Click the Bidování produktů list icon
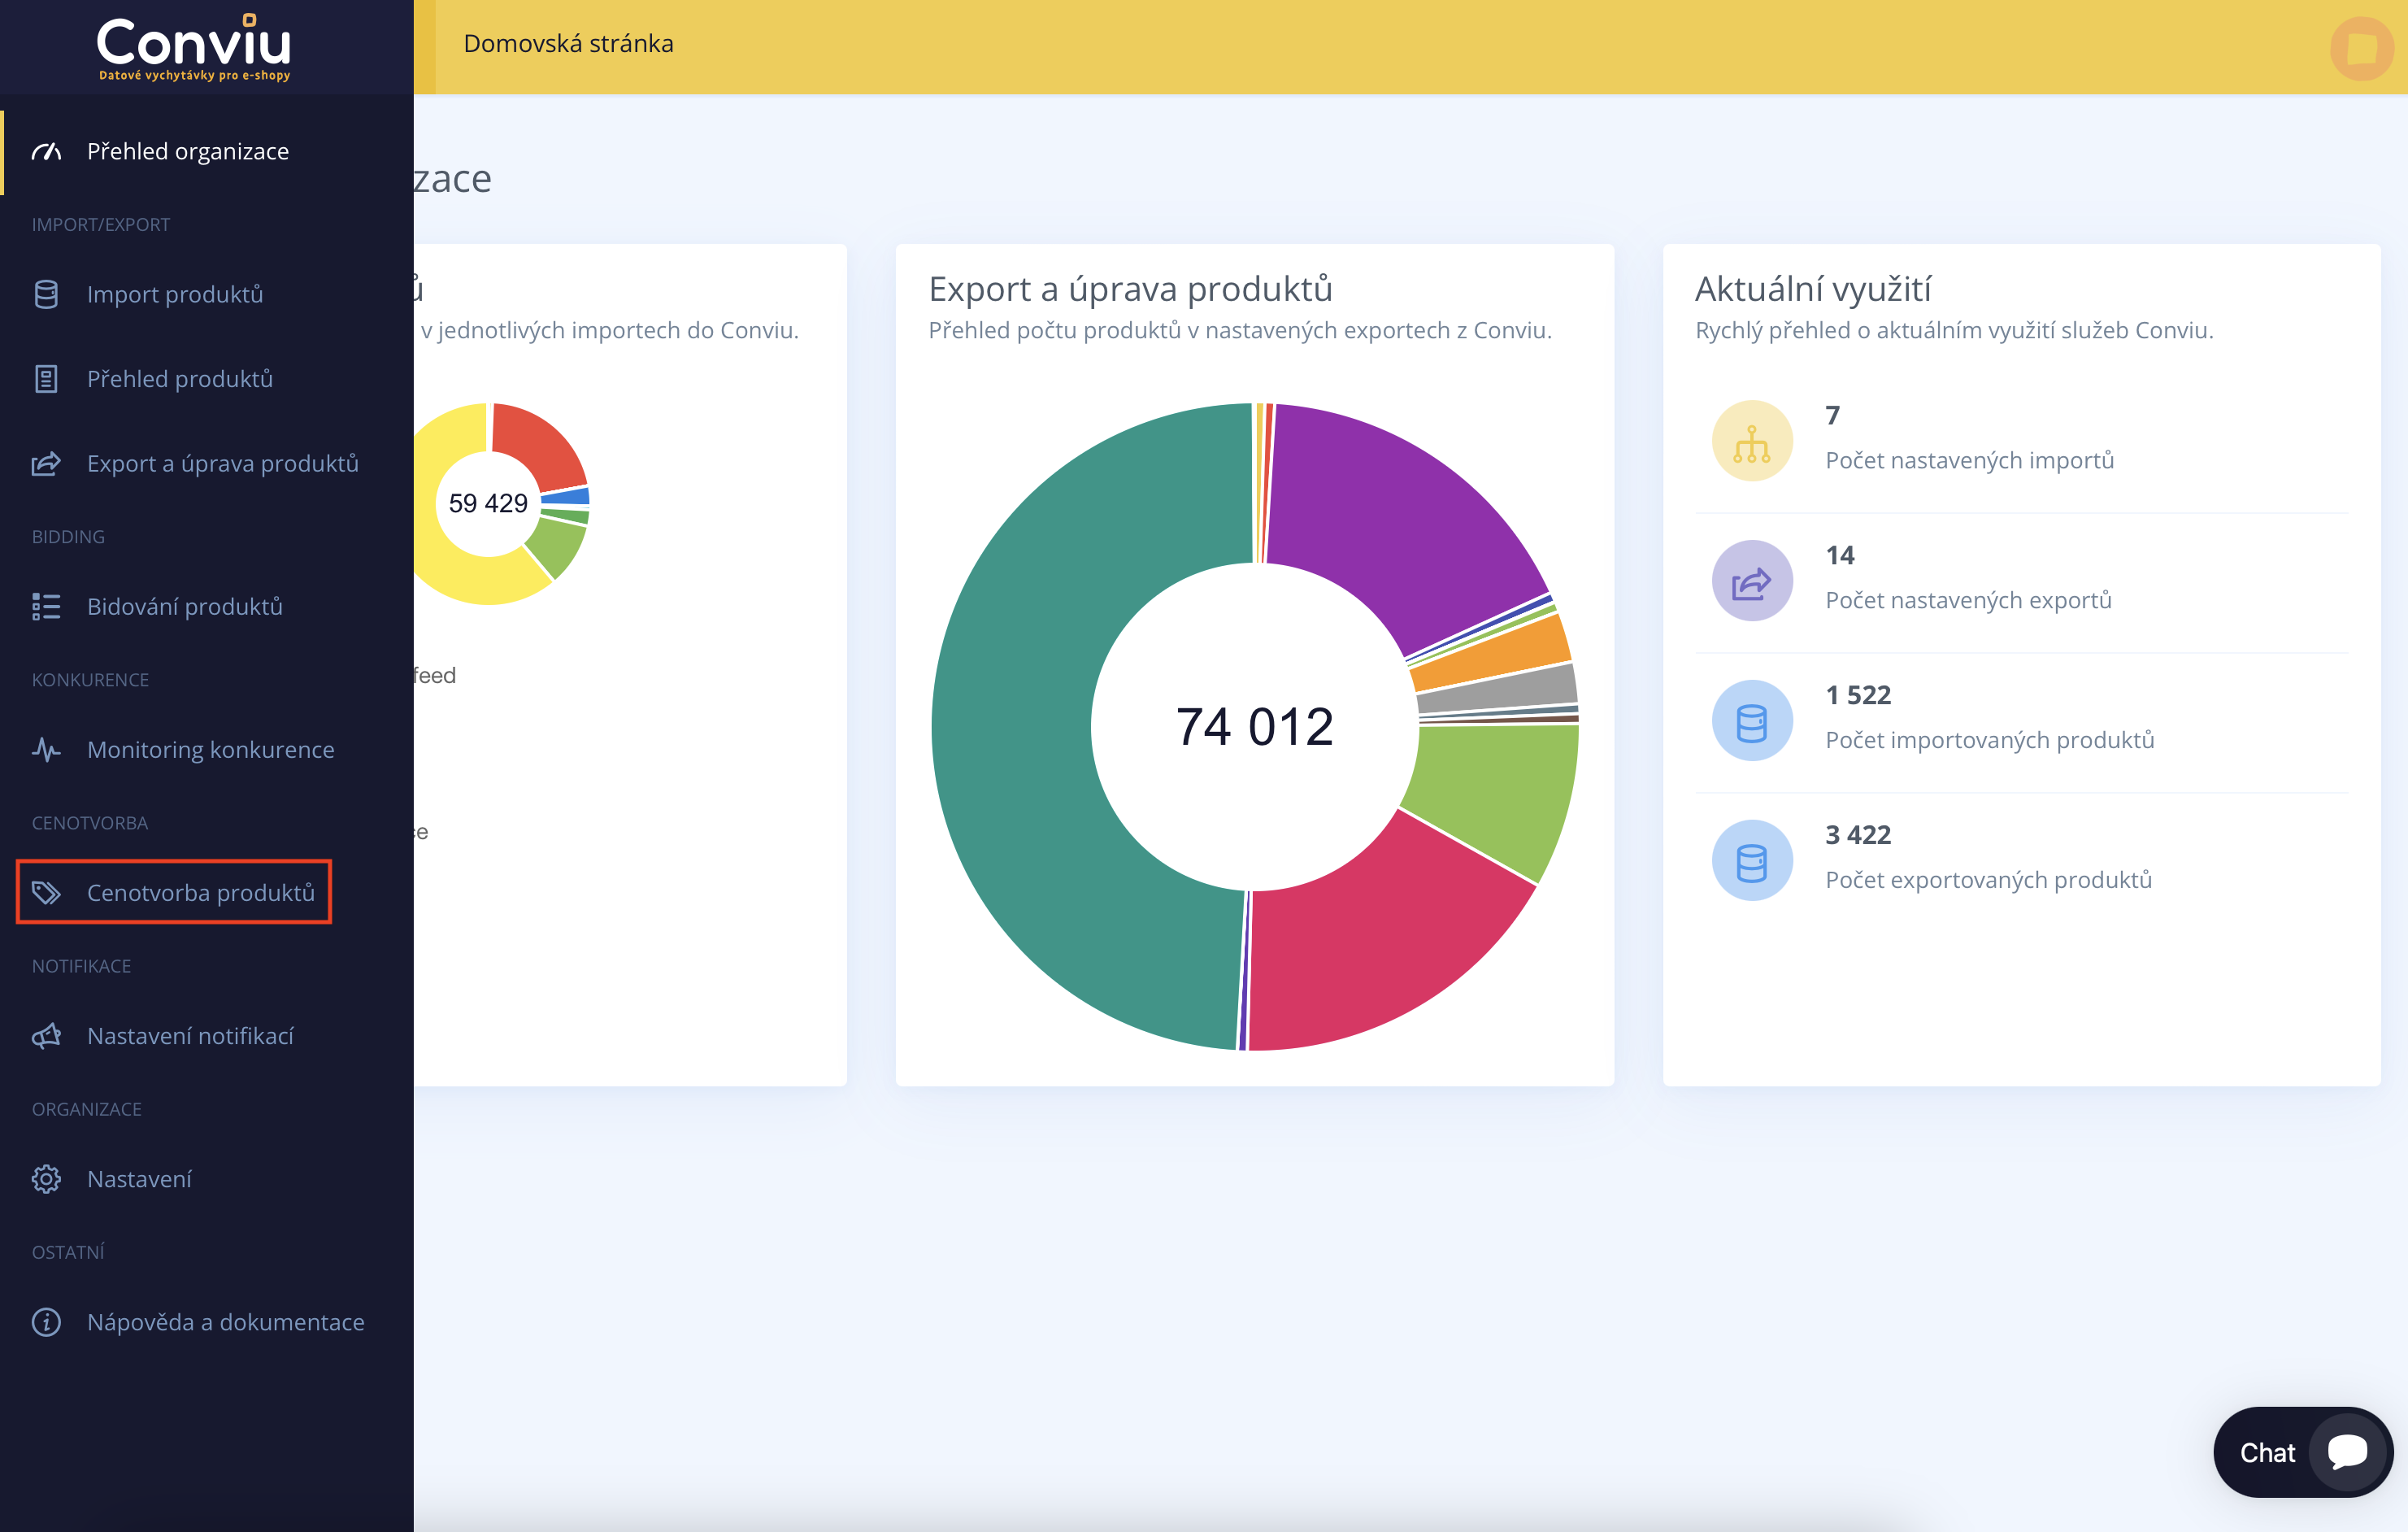2408x1532 pixels. click(46, 607)
